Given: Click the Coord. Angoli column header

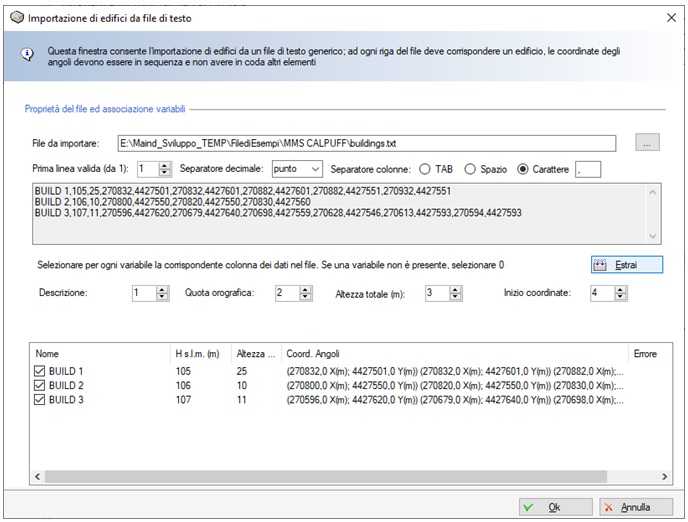Looking at the screenshot, I should [x=312, y=353].
